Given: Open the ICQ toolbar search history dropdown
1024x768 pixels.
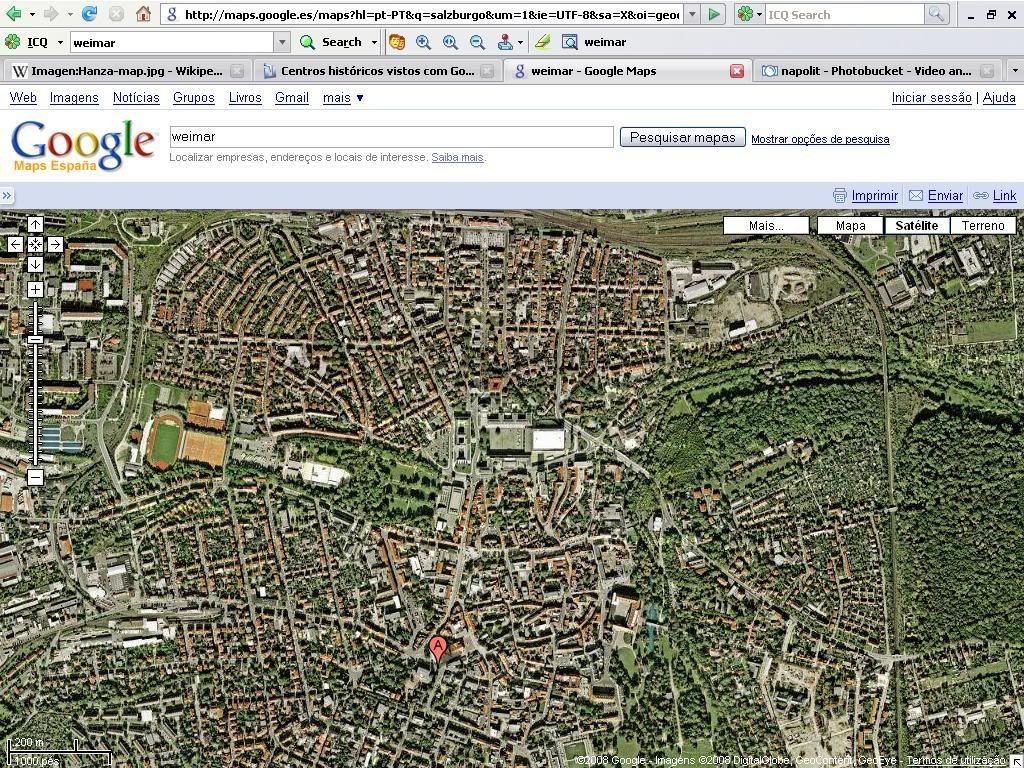Looking at the screenshot, I should pyautogui.click(x=282, y=42).
